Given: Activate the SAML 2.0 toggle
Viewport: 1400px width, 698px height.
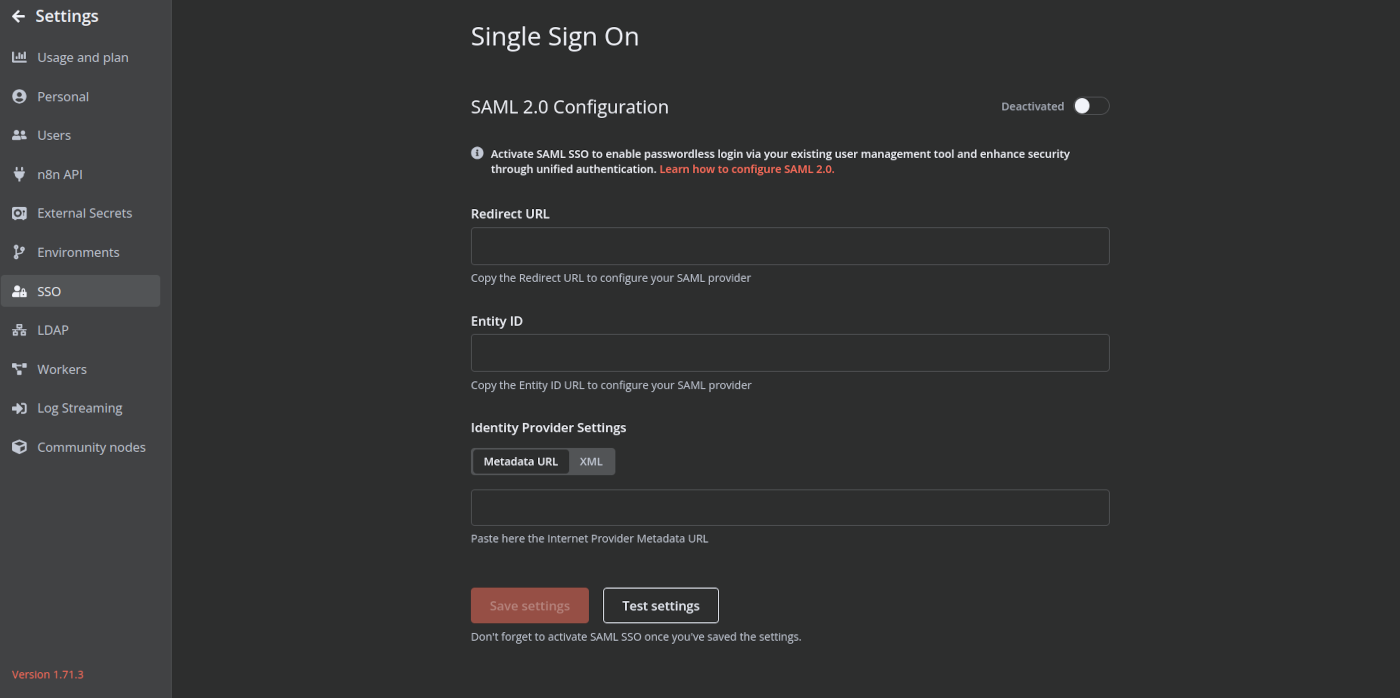Looking at the screenshot, I should tap(1092, 105).
